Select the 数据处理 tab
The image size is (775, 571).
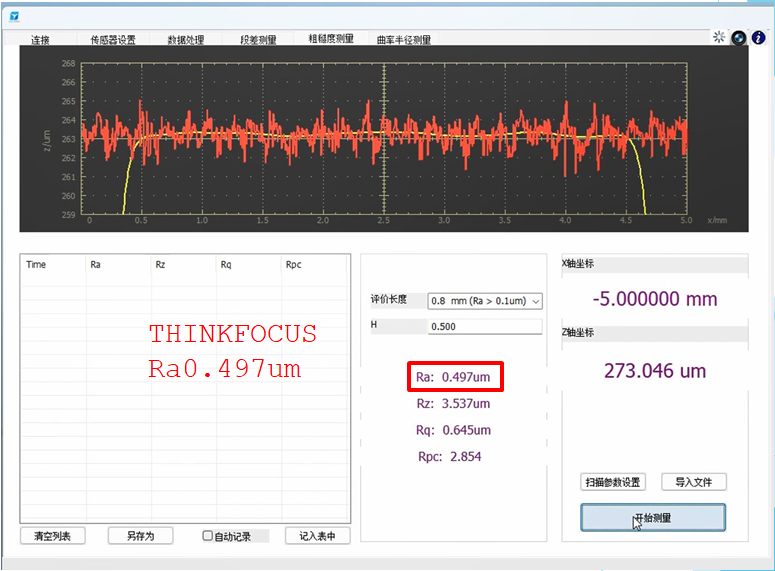pos(186,40)
